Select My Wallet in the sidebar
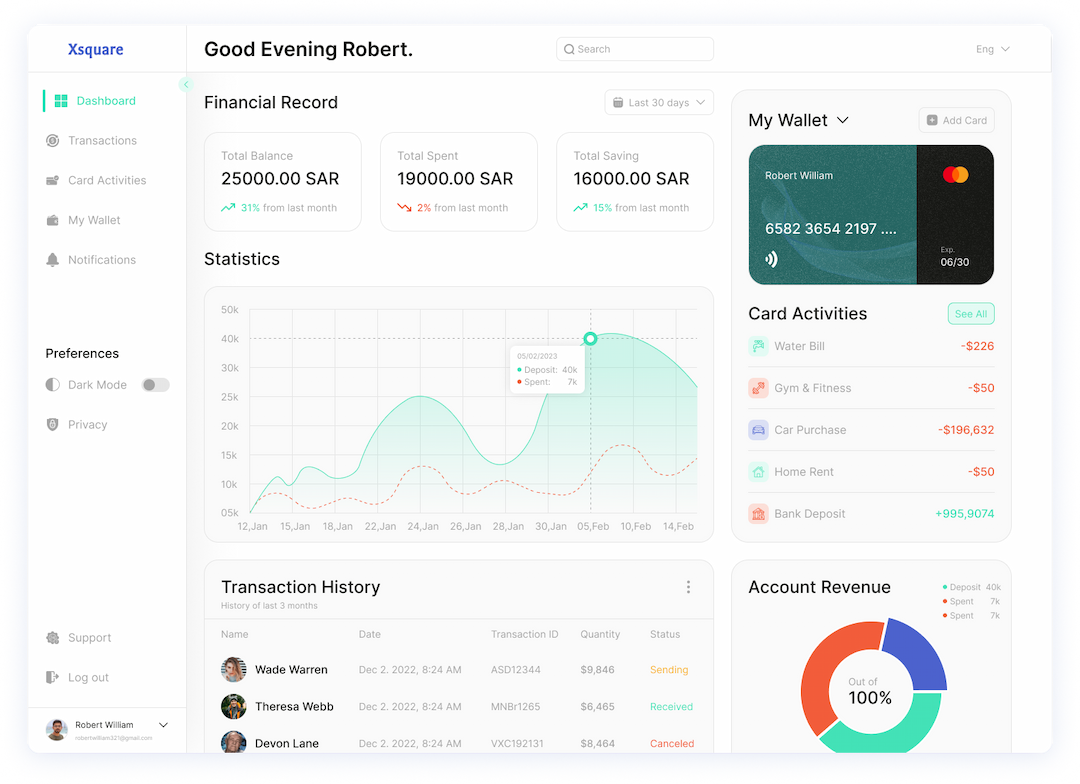 click(94, 220)
